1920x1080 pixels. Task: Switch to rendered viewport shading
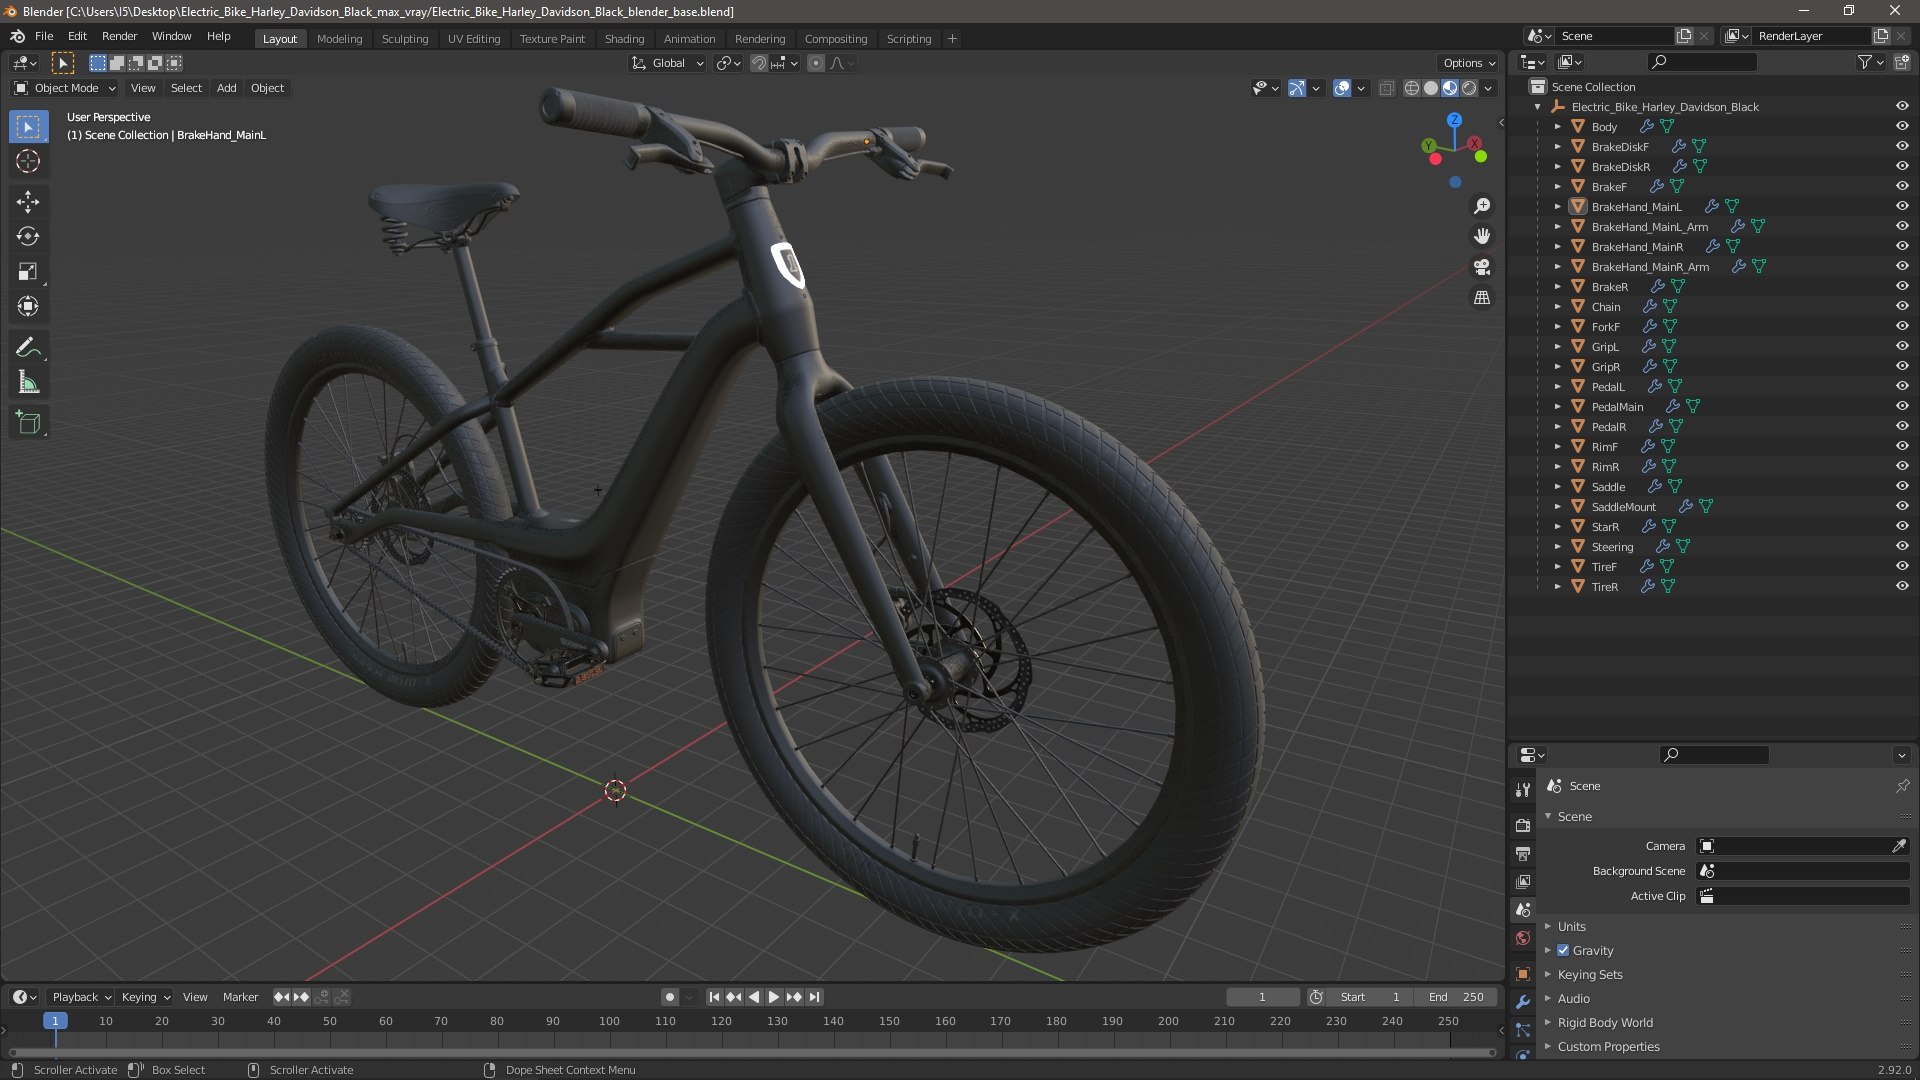point(1469,88)
